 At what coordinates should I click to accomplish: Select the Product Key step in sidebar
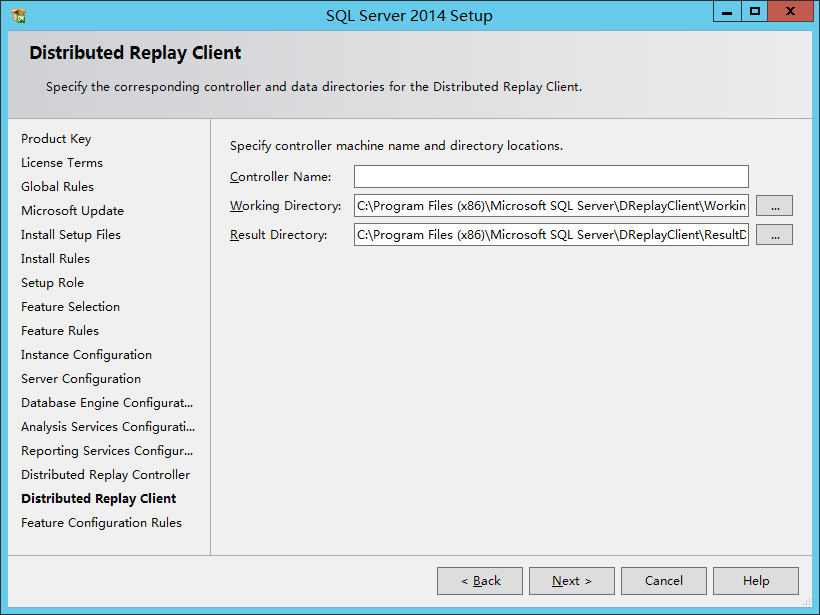(x=56, y=139)
